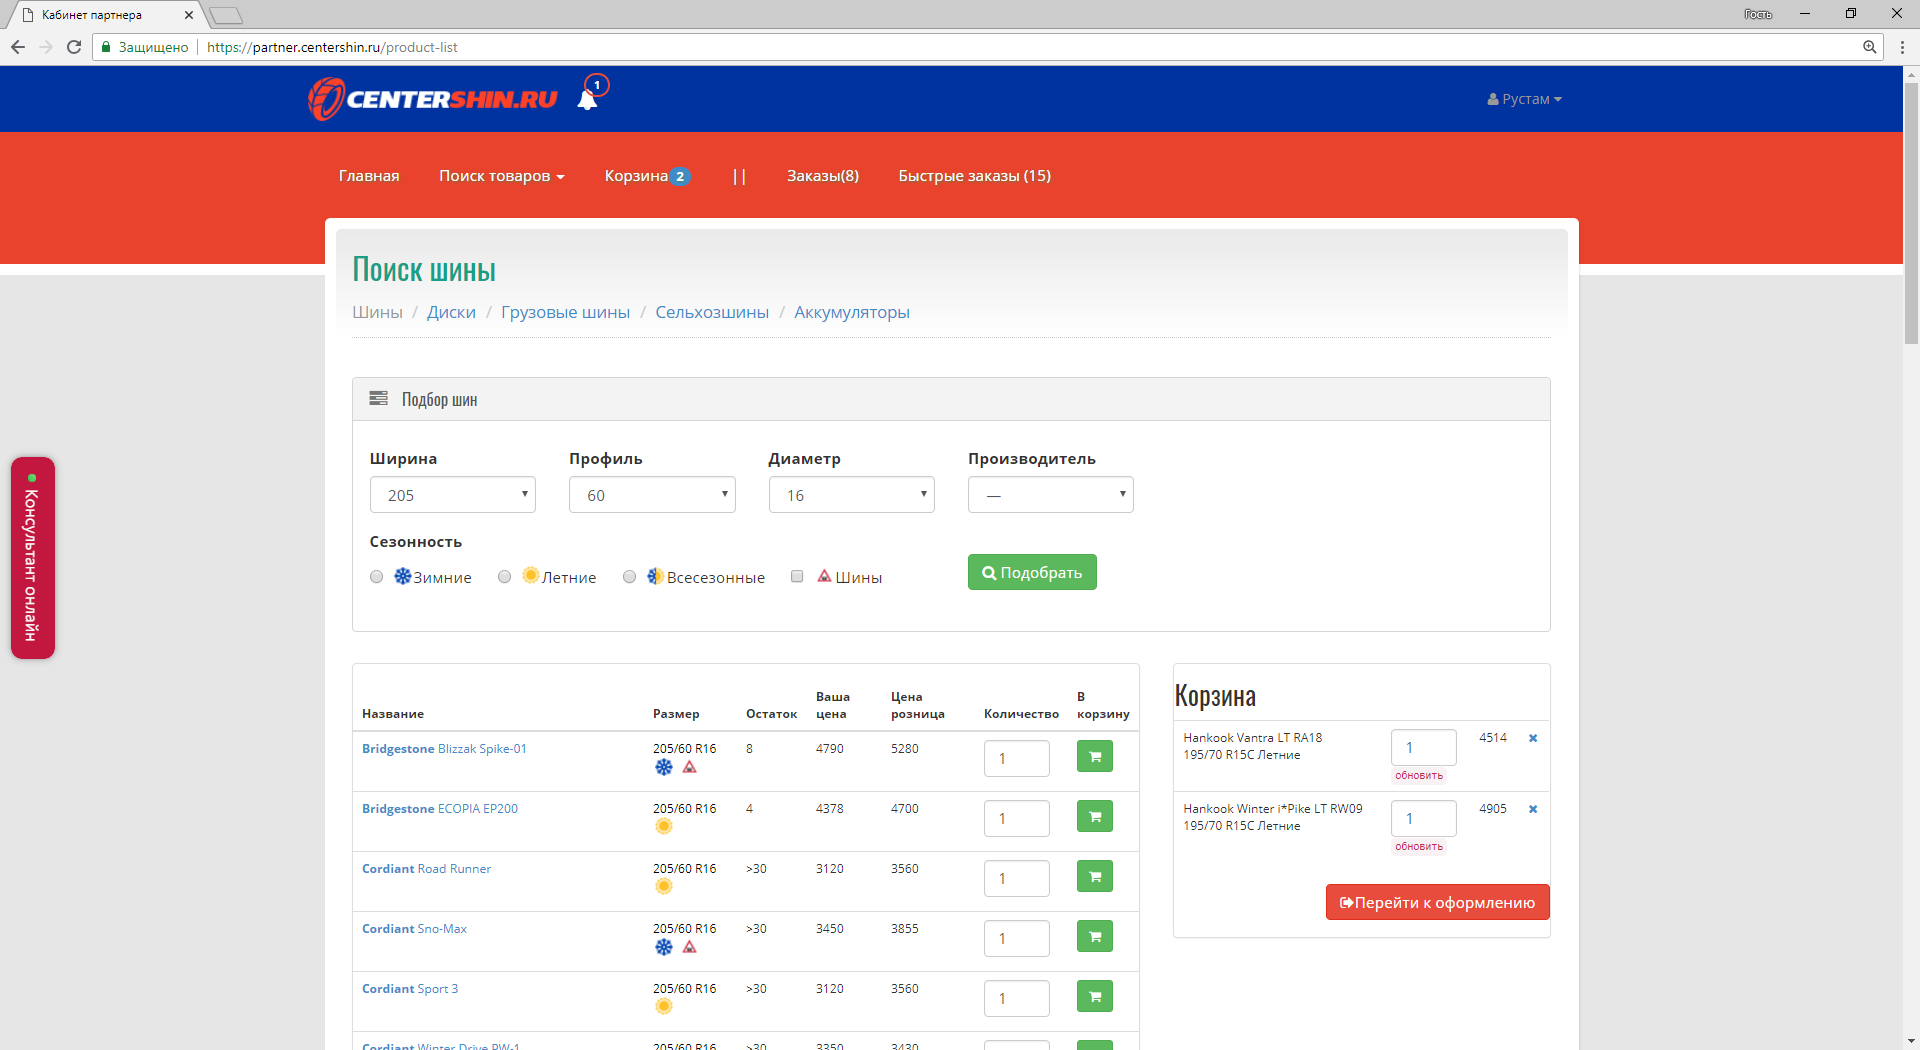
Task: Click the summer sun icon for Bridgestone ECOPIA EP200
Action: pos(664,827)
